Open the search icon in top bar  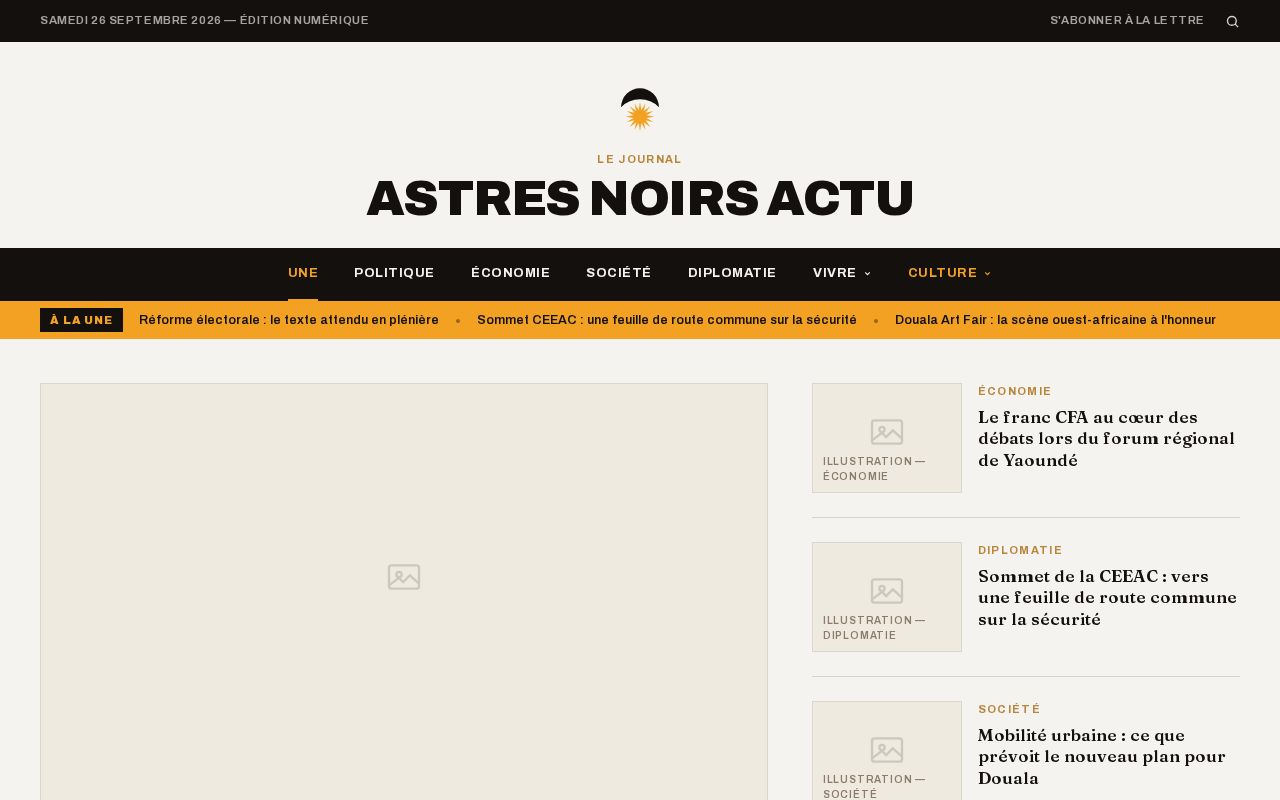[1232, 21]
